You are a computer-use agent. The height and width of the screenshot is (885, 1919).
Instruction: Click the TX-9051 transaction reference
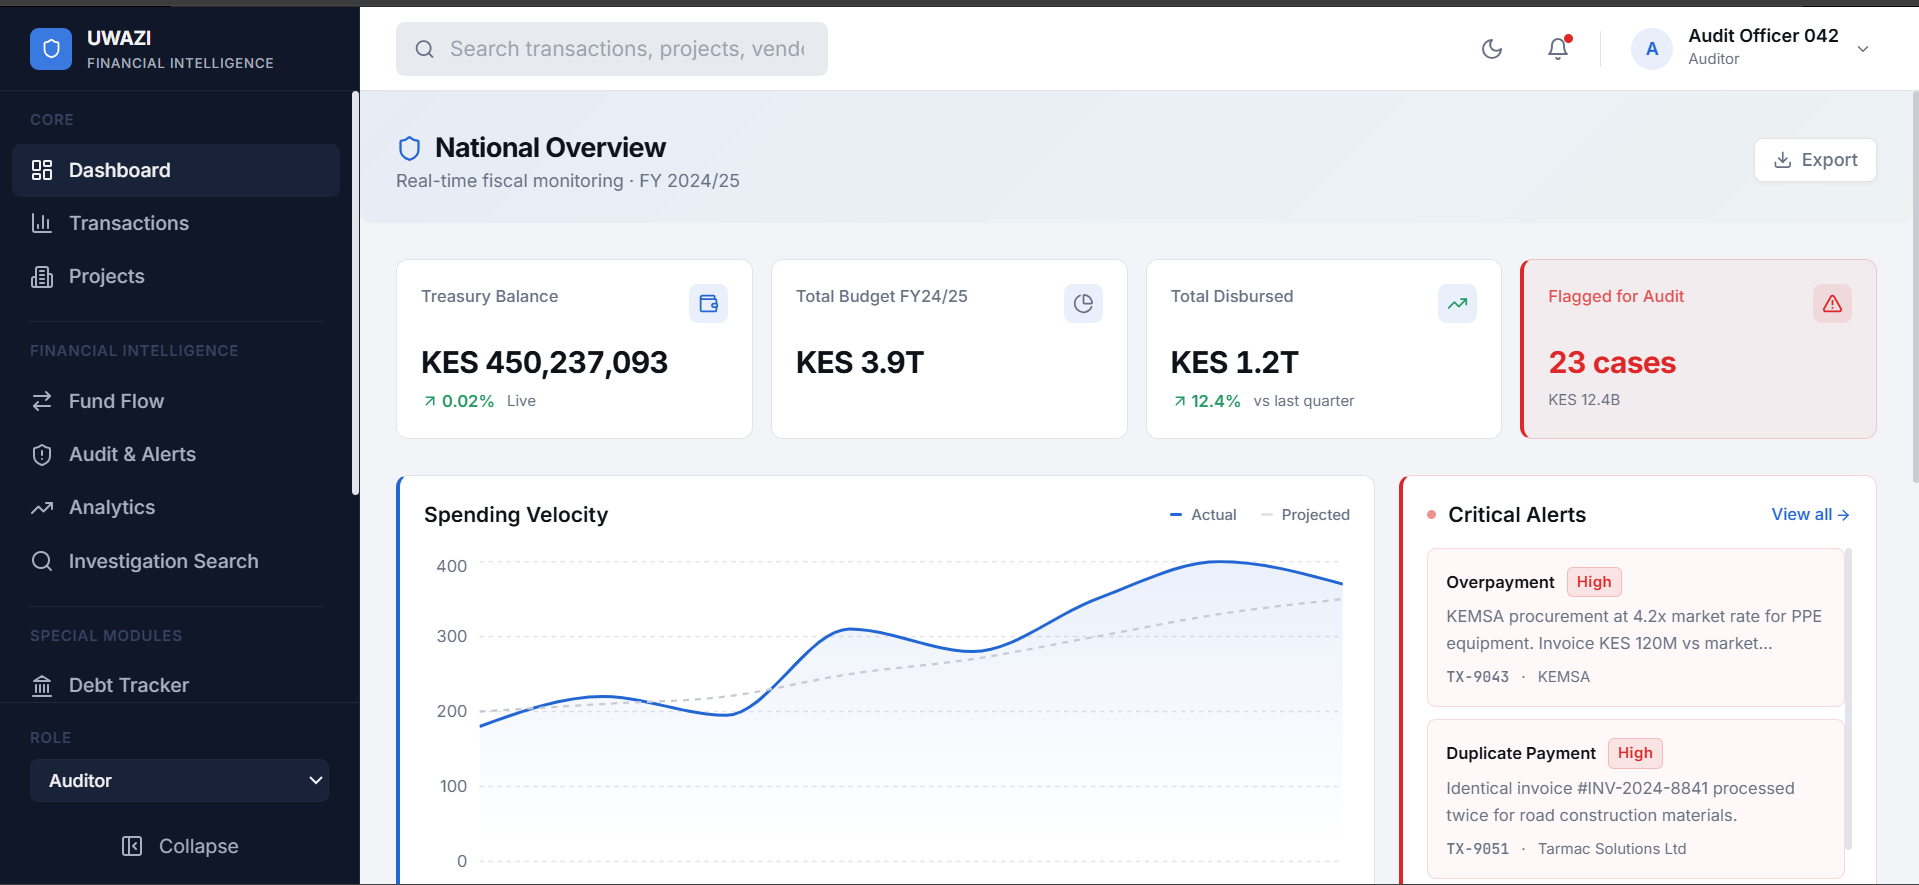click(1477, 849)
